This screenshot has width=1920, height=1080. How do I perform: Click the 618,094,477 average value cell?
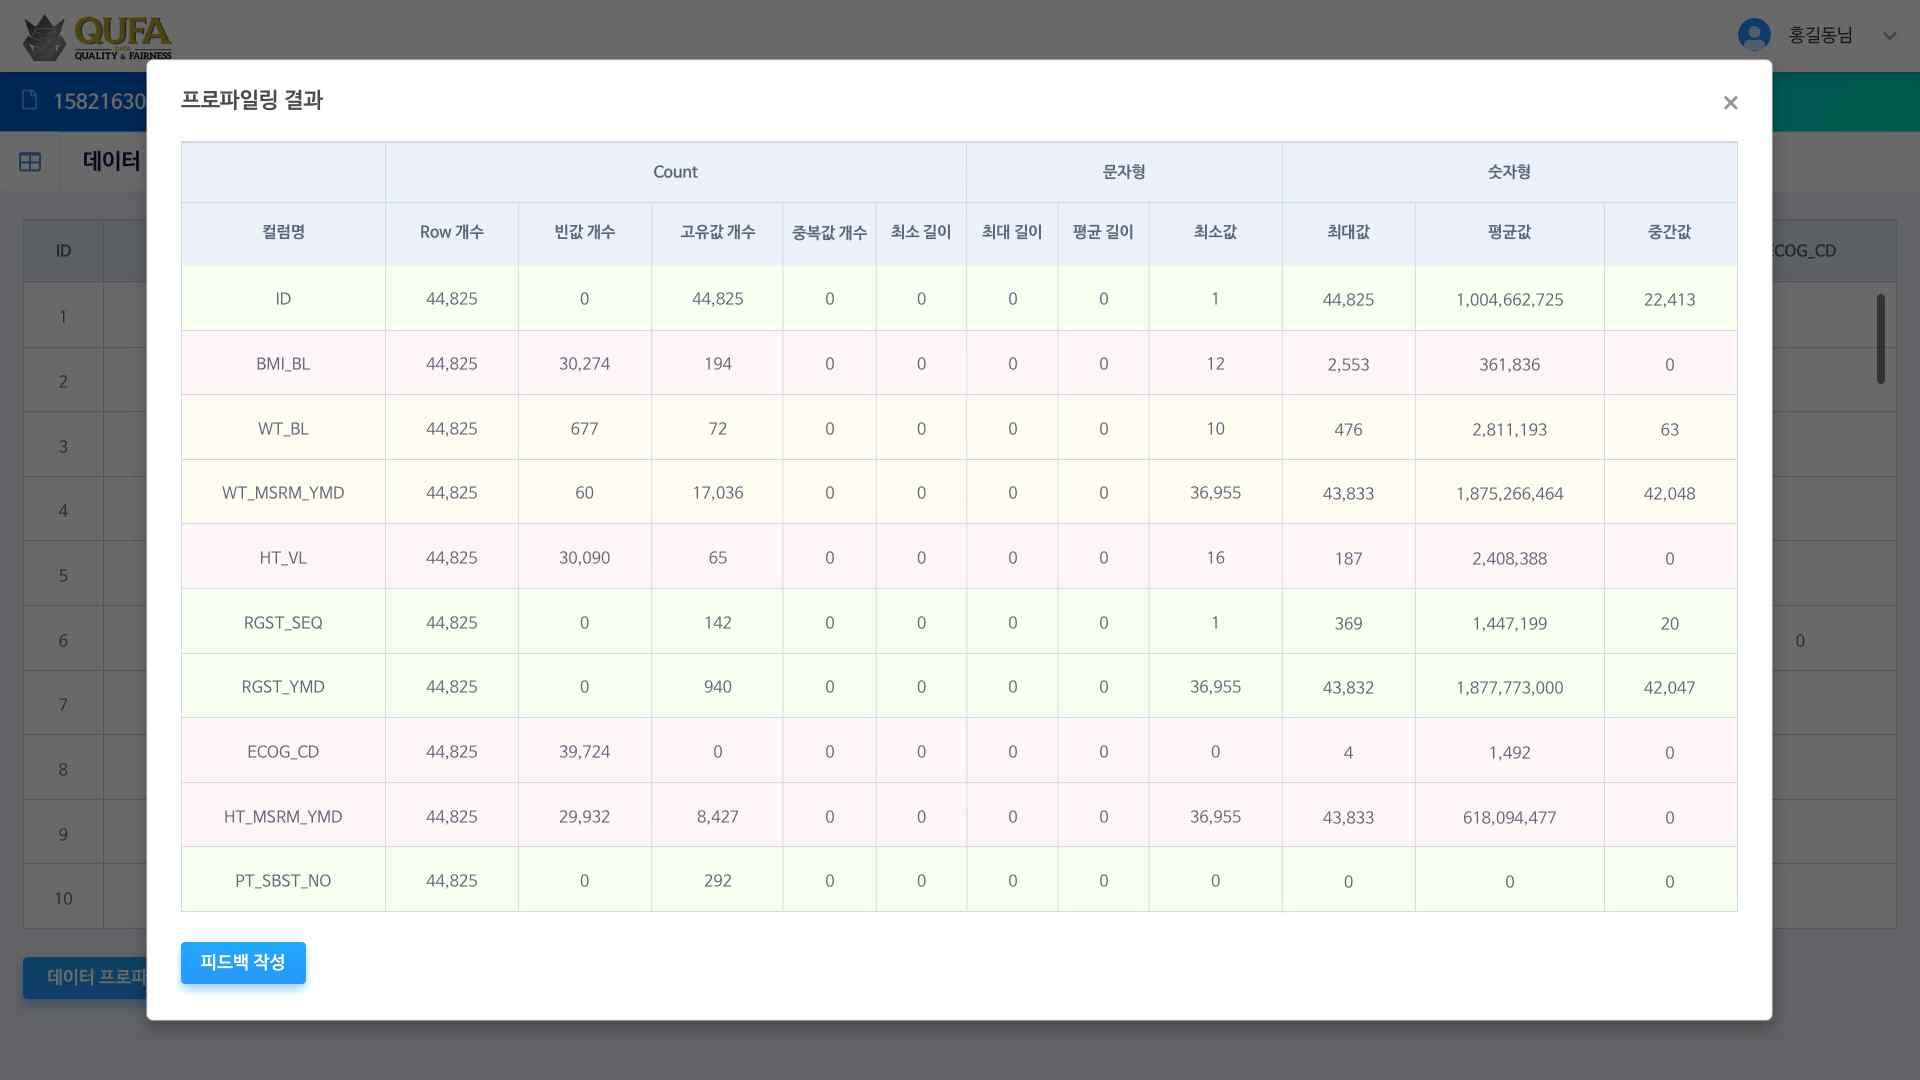pos(1509,817)
